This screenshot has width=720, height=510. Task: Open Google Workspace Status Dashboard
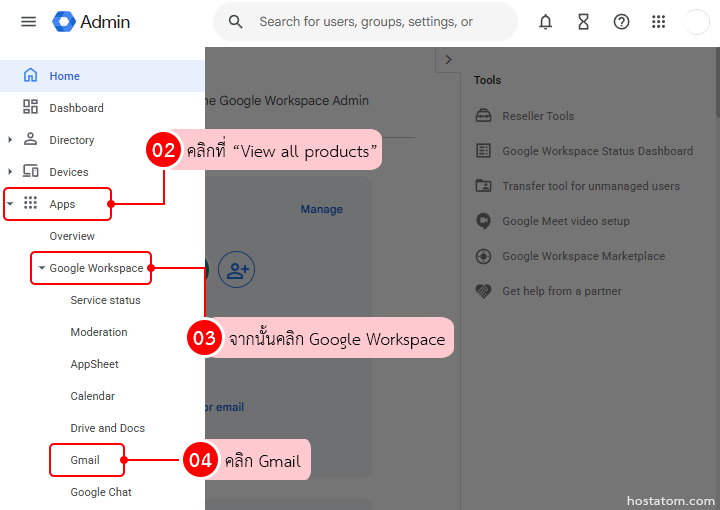pyautogui.click(x=597, y=151)
